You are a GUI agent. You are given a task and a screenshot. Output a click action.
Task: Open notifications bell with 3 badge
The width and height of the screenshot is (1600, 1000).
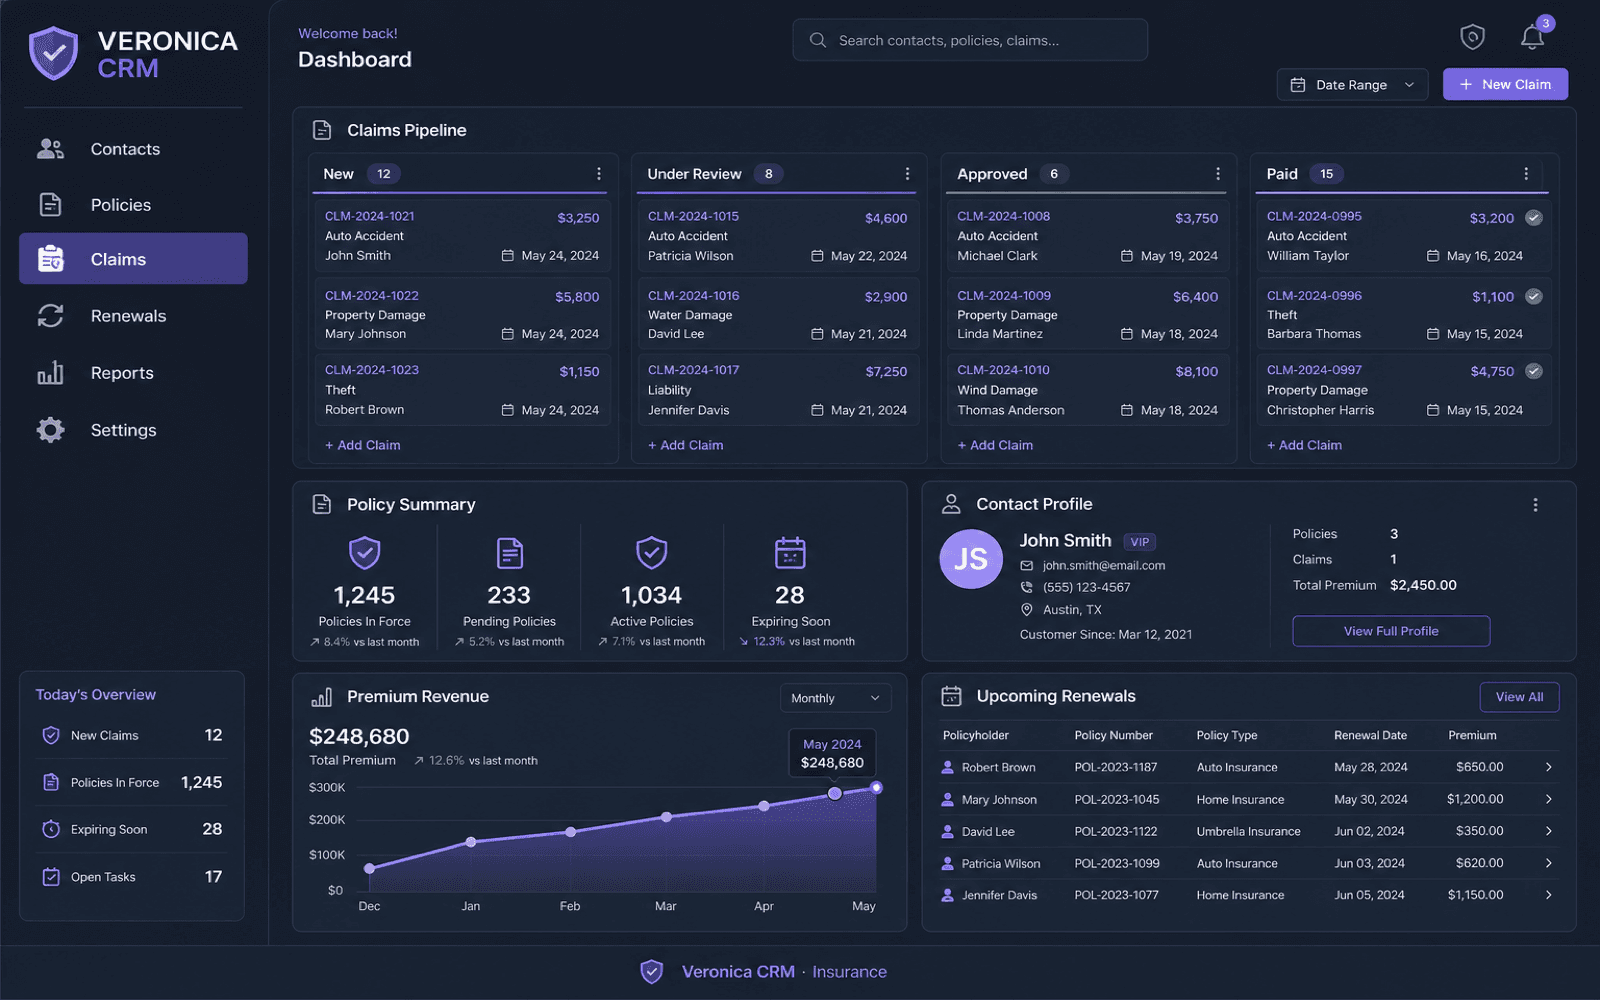pyautogui.click(x=1532, y=37)
